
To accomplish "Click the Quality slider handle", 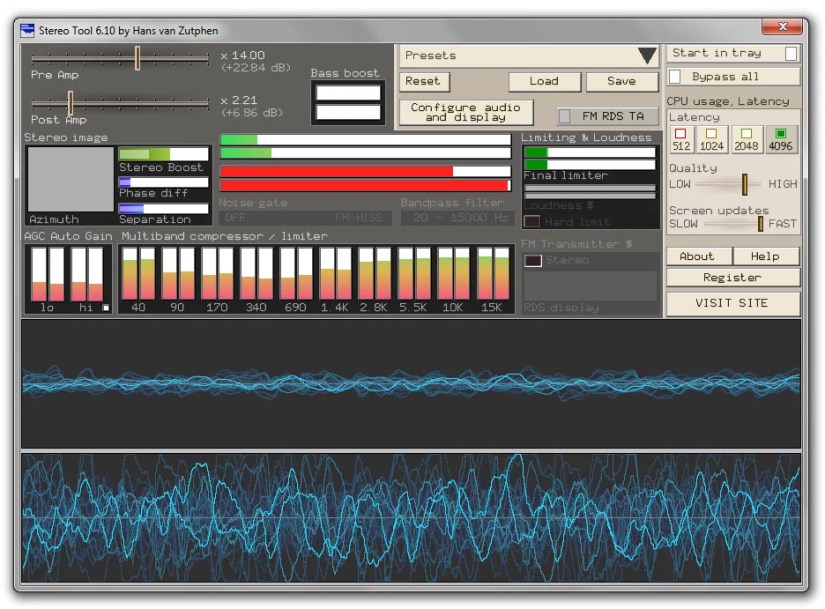I will tap(745, 184).
